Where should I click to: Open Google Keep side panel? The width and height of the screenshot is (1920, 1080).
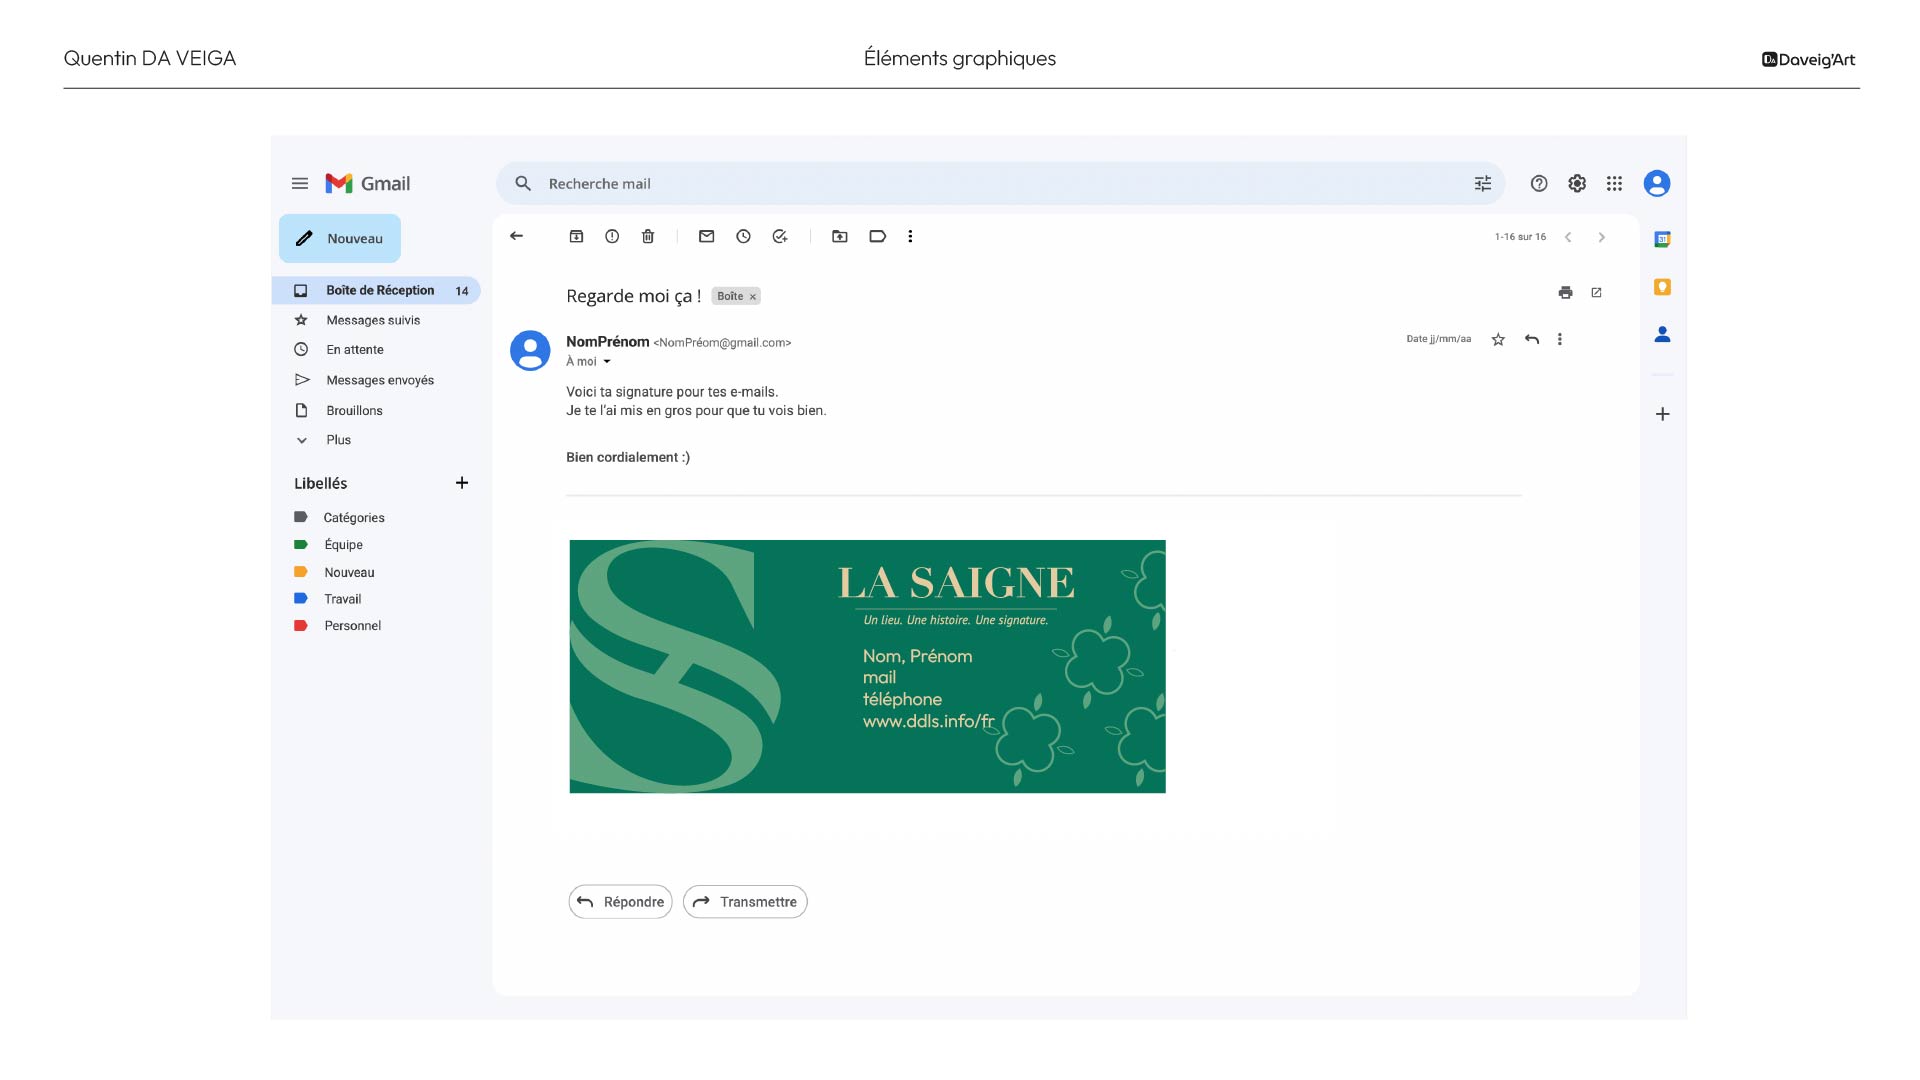coord(1662,287)
